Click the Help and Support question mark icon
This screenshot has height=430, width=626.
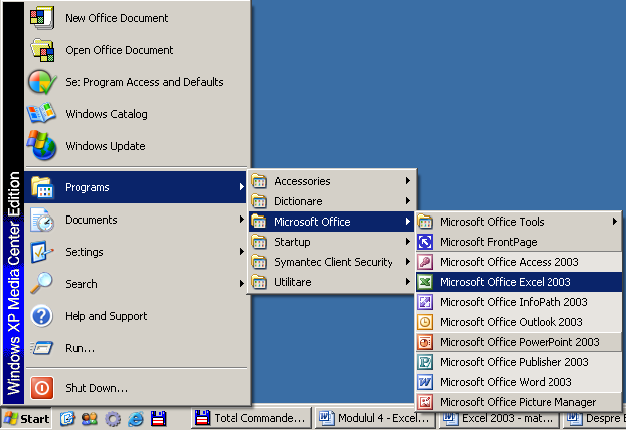[x=42, y=316]
